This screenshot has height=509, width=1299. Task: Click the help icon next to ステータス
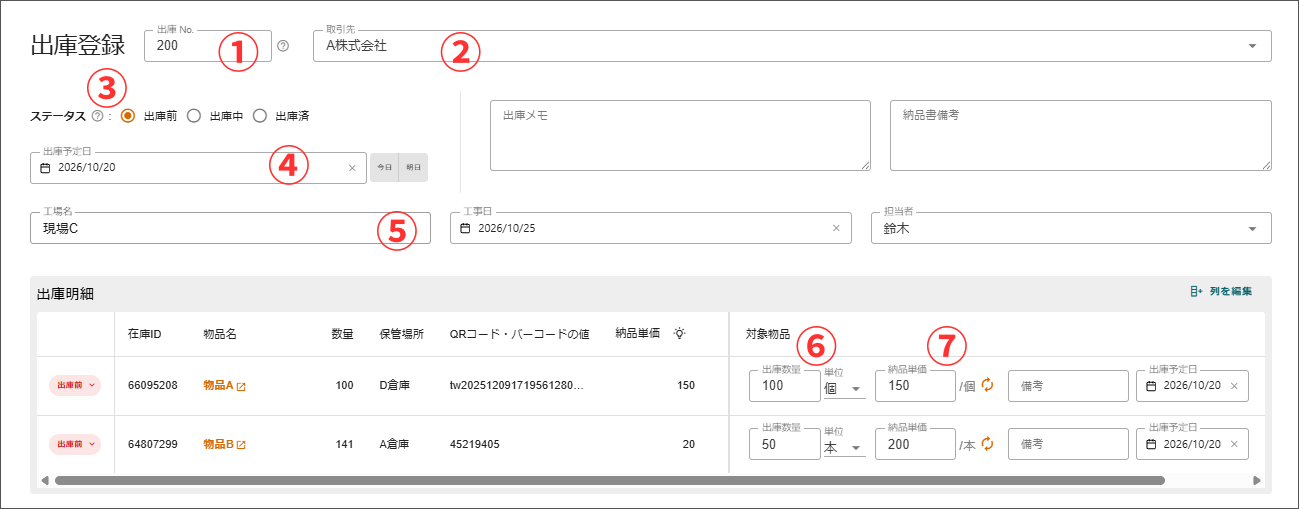click(x=97, y=116)
